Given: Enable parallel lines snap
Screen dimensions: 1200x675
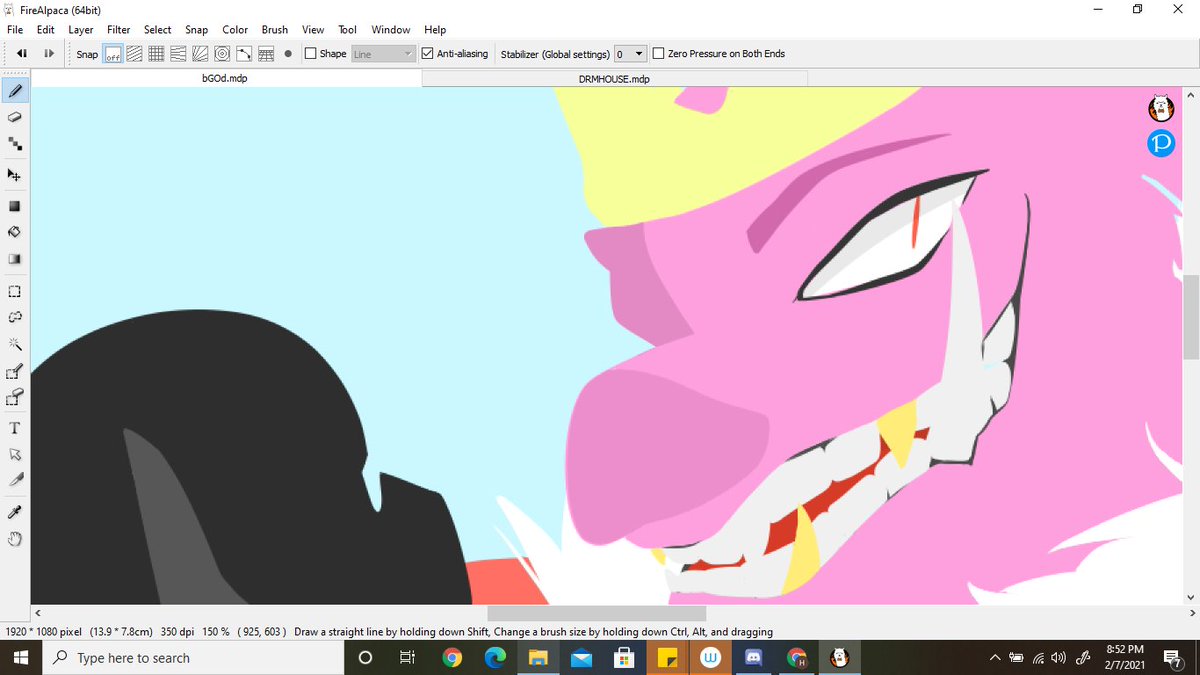Looking at the screenshot, I should pyautogui.click(x=134, y=54).
